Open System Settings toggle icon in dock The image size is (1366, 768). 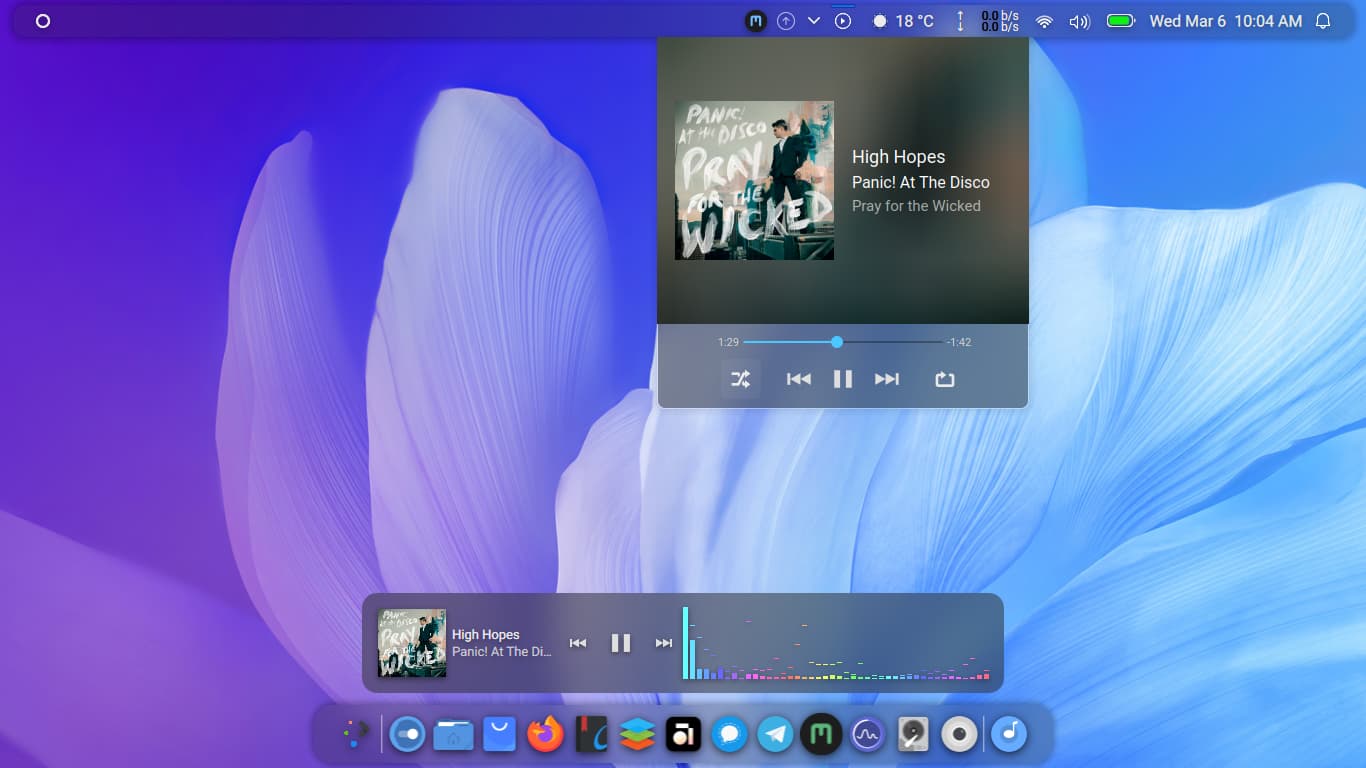click(x=407, y=735)
